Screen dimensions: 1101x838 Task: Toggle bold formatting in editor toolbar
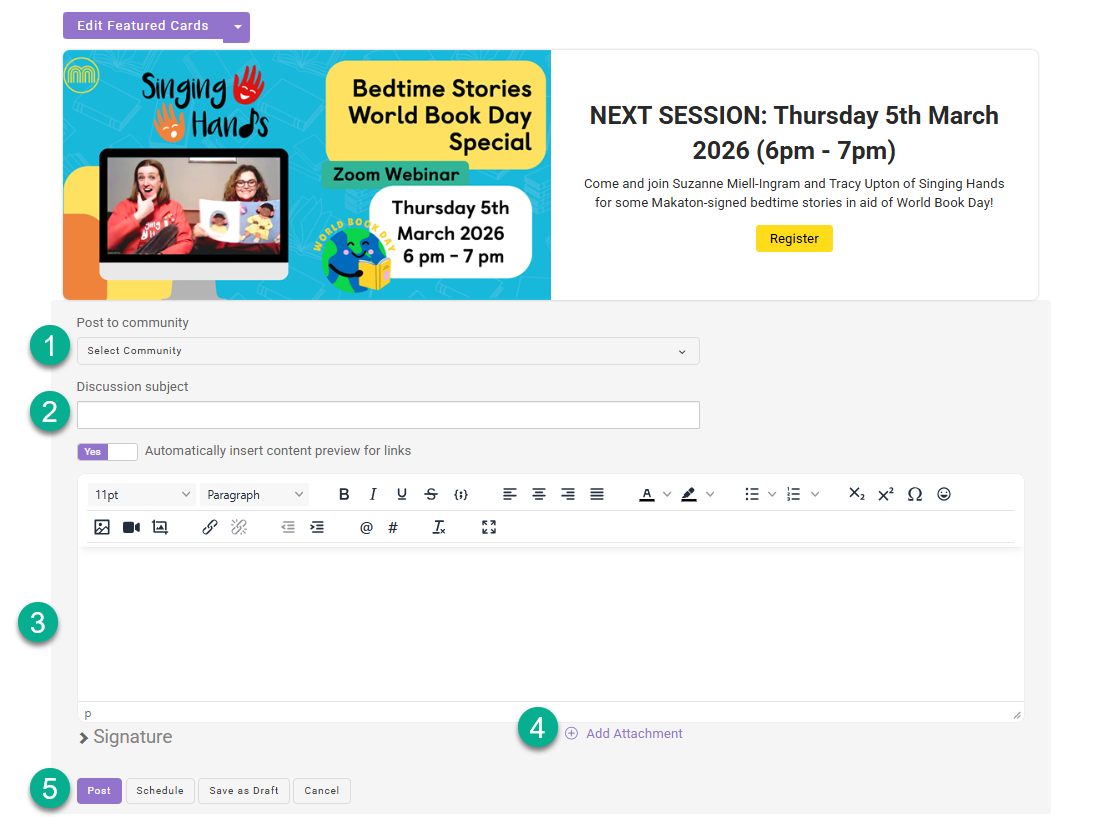344,495
